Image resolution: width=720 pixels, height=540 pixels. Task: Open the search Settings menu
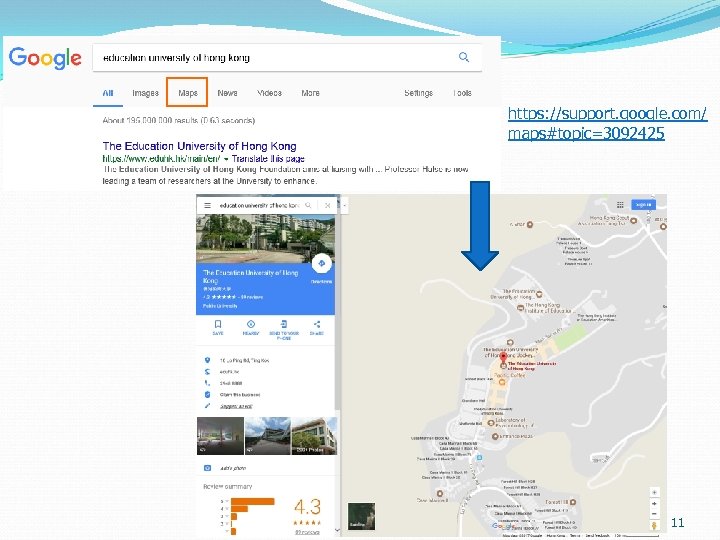point(418,93)
